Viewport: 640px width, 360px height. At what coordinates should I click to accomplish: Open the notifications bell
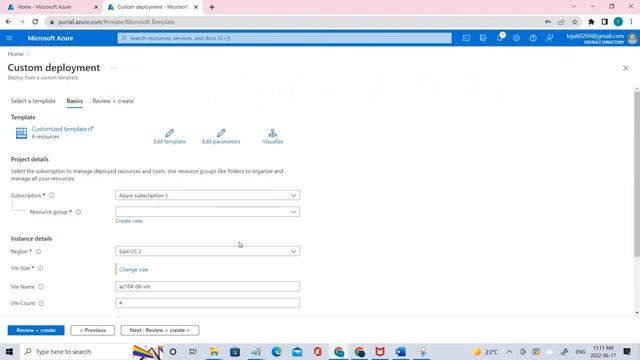click(x=500, y=38)
